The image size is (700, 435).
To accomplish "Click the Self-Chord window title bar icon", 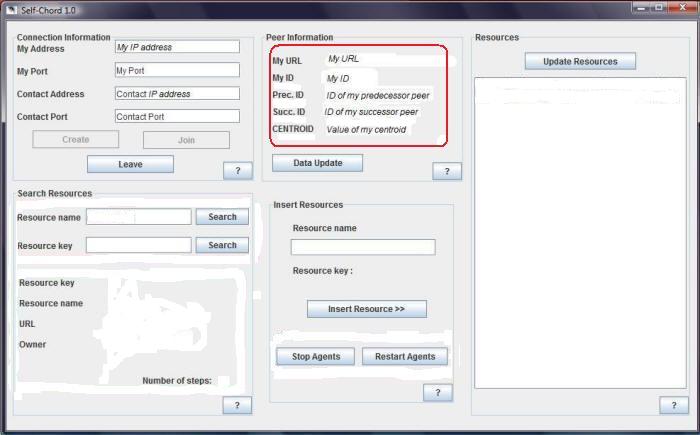I will click(x=9, y=9).
